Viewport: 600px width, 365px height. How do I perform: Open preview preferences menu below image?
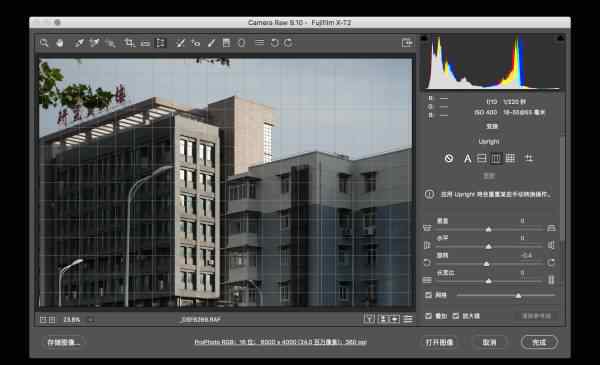tap(408, 319)
